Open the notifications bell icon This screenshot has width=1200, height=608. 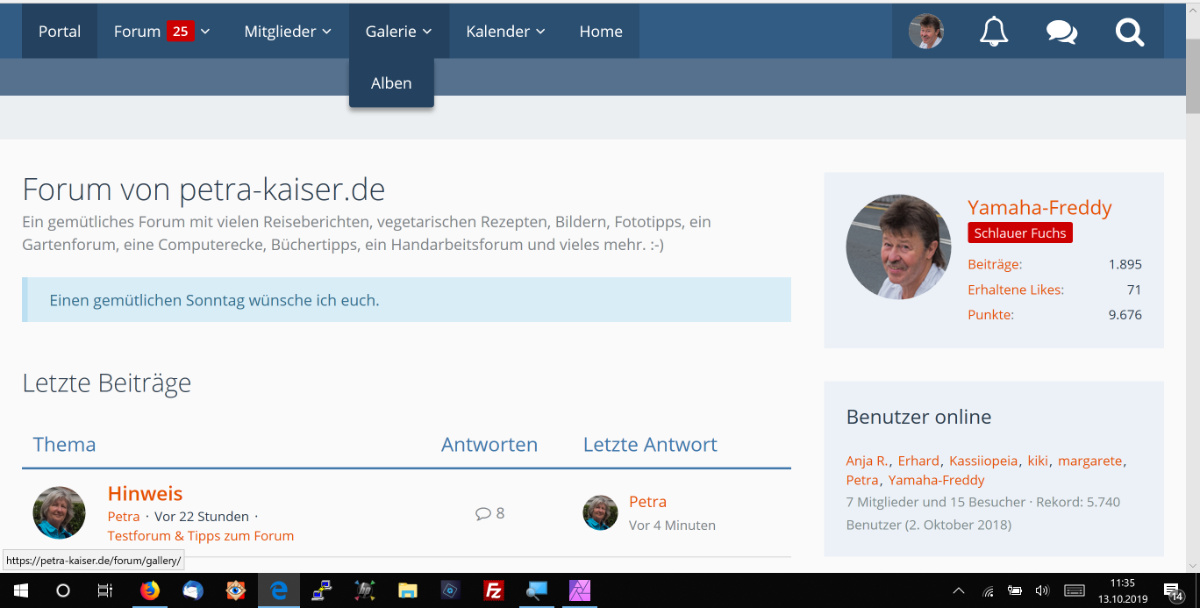point(993,32)
